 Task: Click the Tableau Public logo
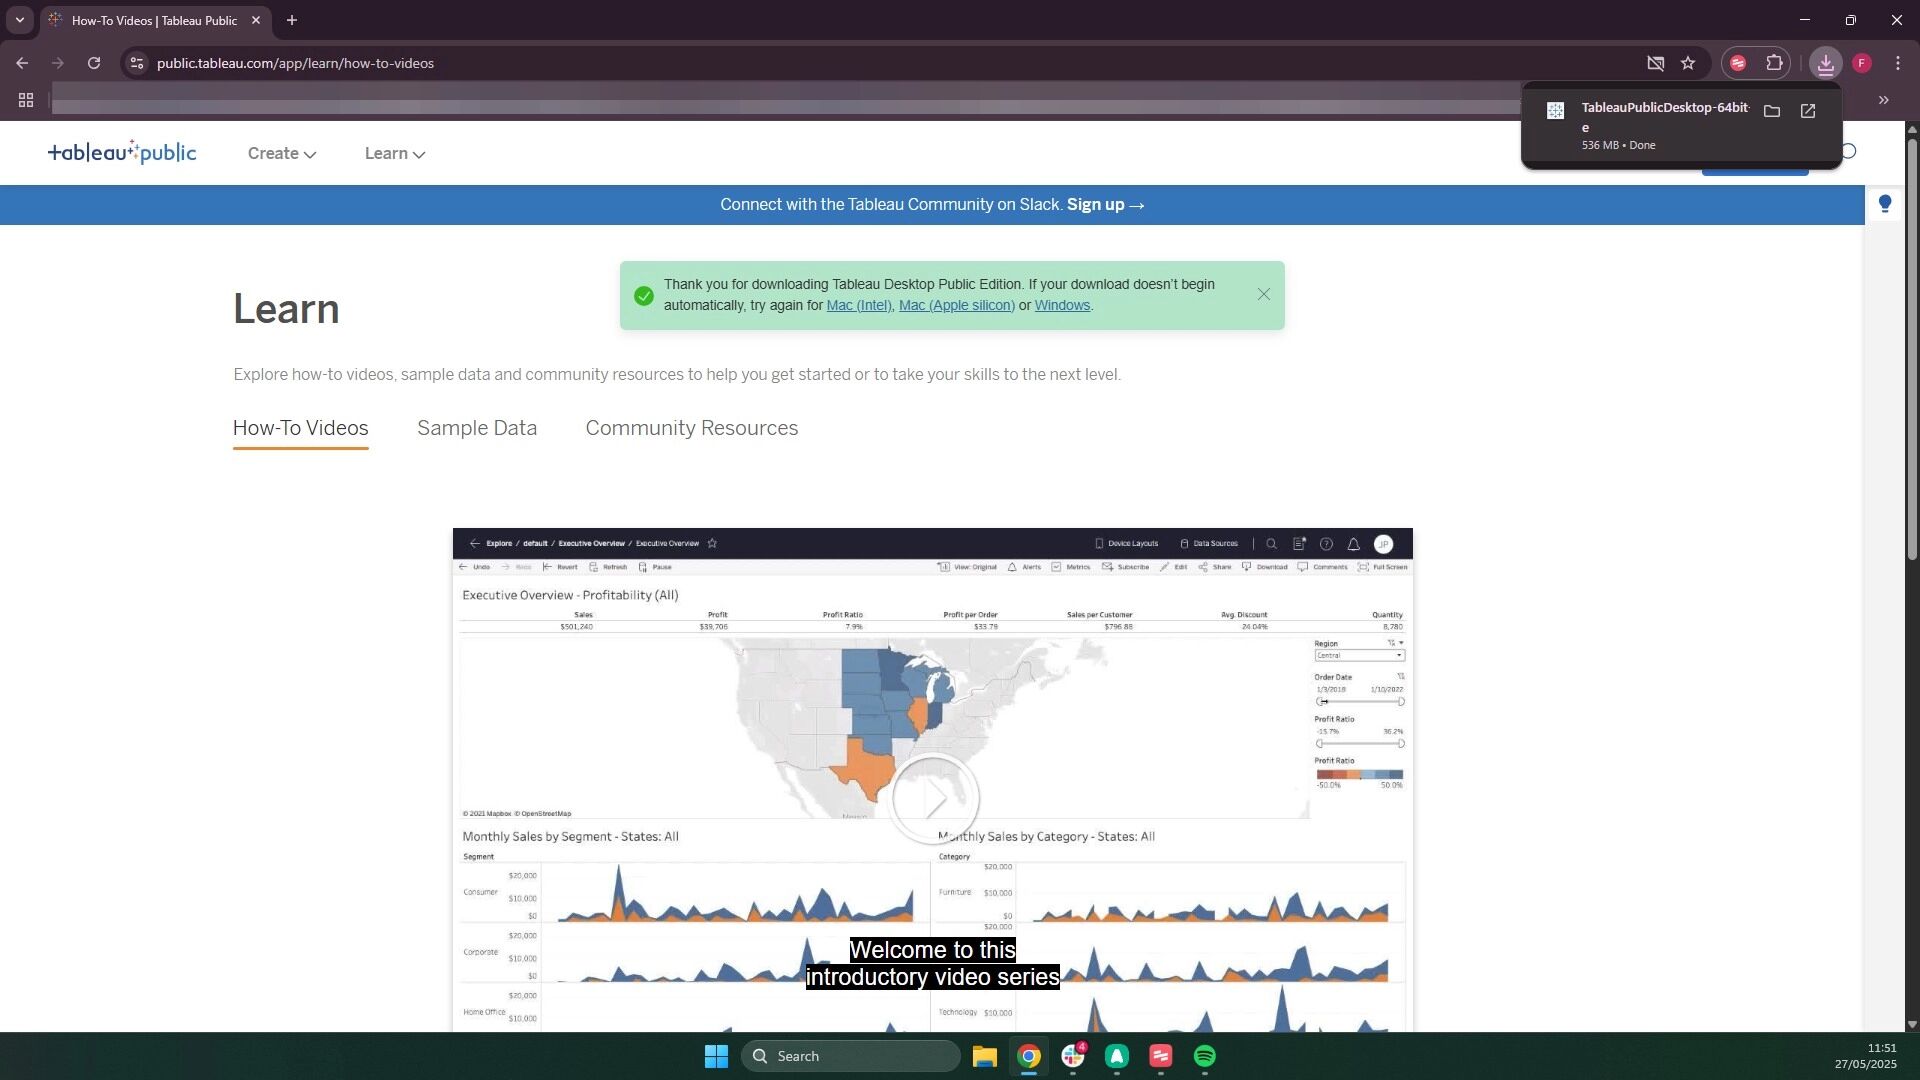point(122,153)
